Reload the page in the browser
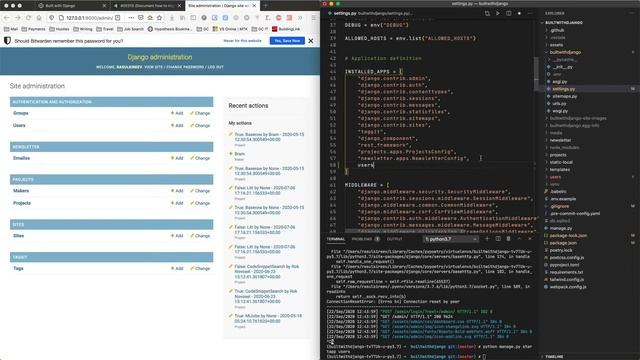The image size is (640, 360). click(28, 18)
